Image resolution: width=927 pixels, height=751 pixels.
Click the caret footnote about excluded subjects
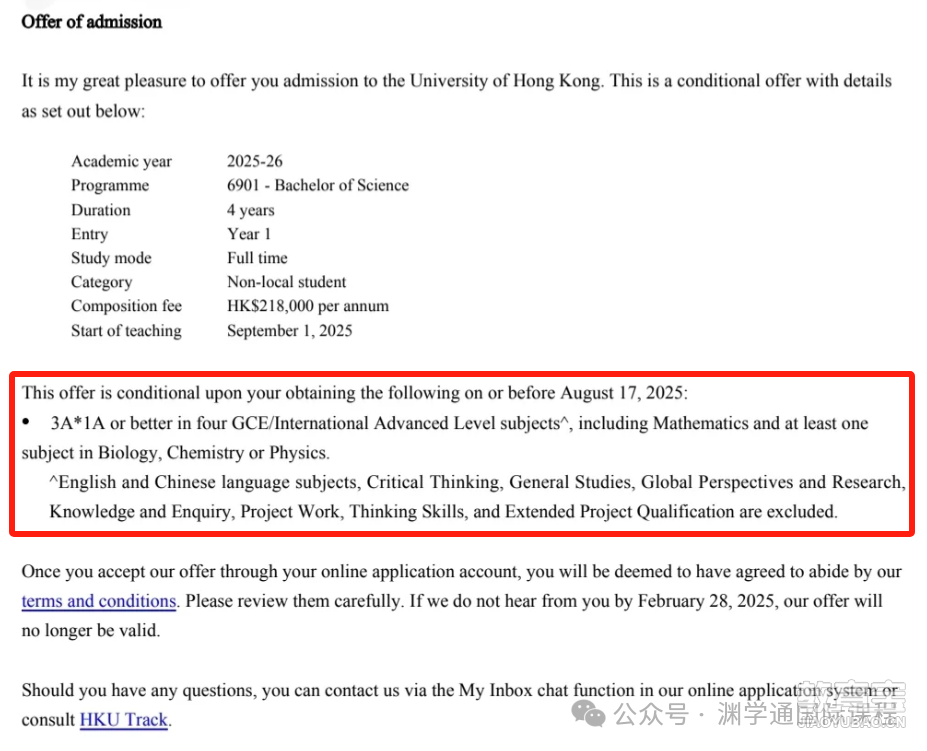478,497
